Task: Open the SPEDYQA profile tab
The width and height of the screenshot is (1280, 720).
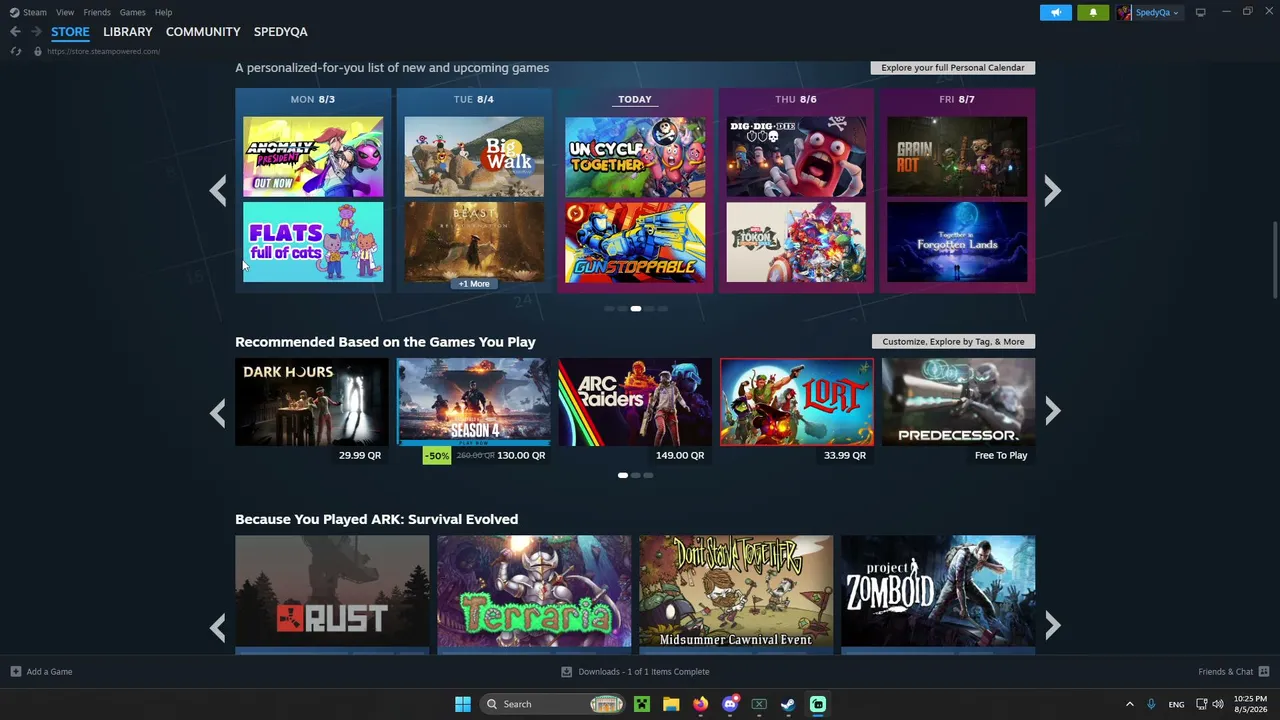Action: [x=281, y=32]
